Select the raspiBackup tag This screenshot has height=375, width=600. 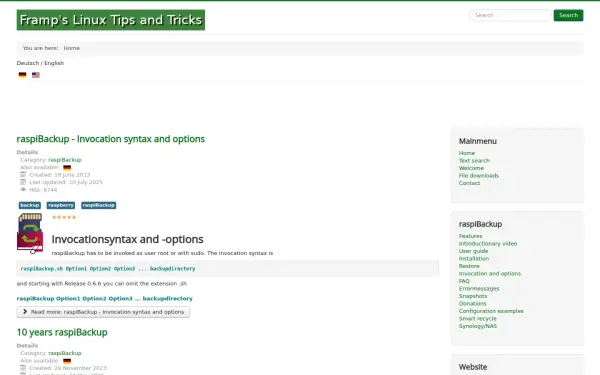pos(99,205)
